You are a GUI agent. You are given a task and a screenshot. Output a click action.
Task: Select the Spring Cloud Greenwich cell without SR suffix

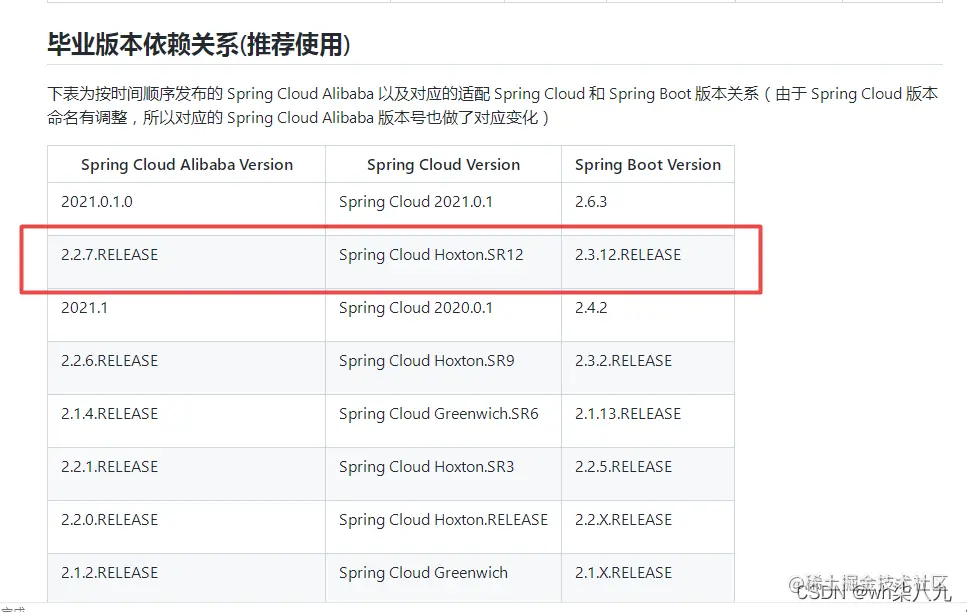(443, 578)
